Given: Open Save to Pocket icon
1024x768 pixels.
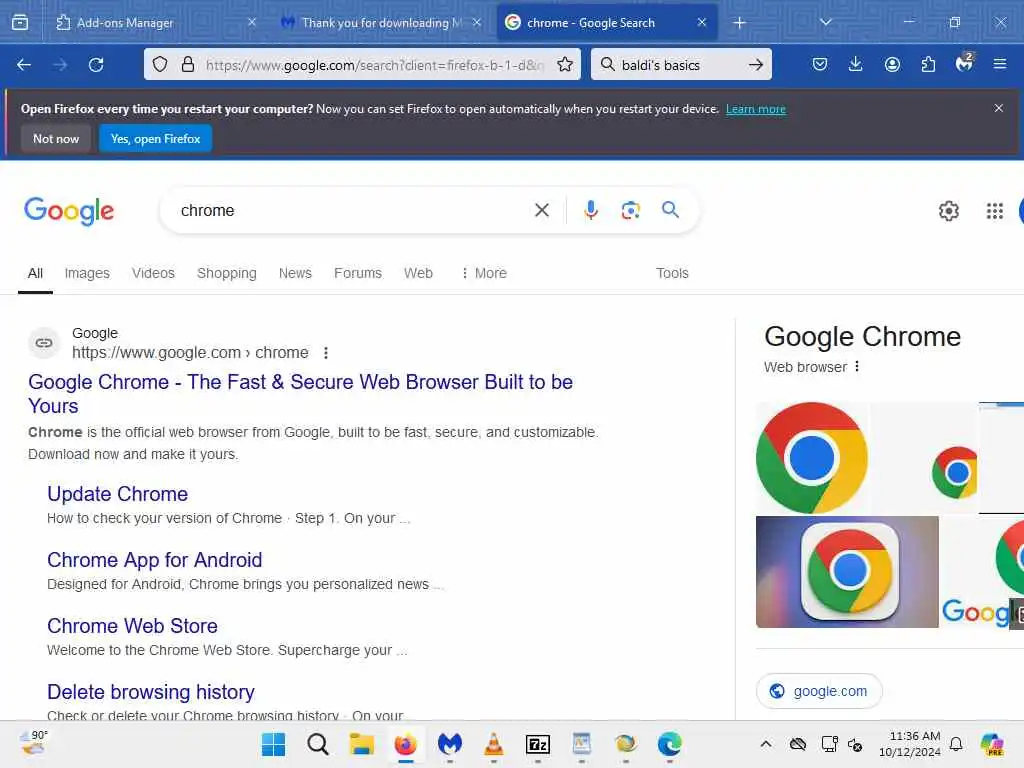Looking at the screenshot, I should pos(820,64).
